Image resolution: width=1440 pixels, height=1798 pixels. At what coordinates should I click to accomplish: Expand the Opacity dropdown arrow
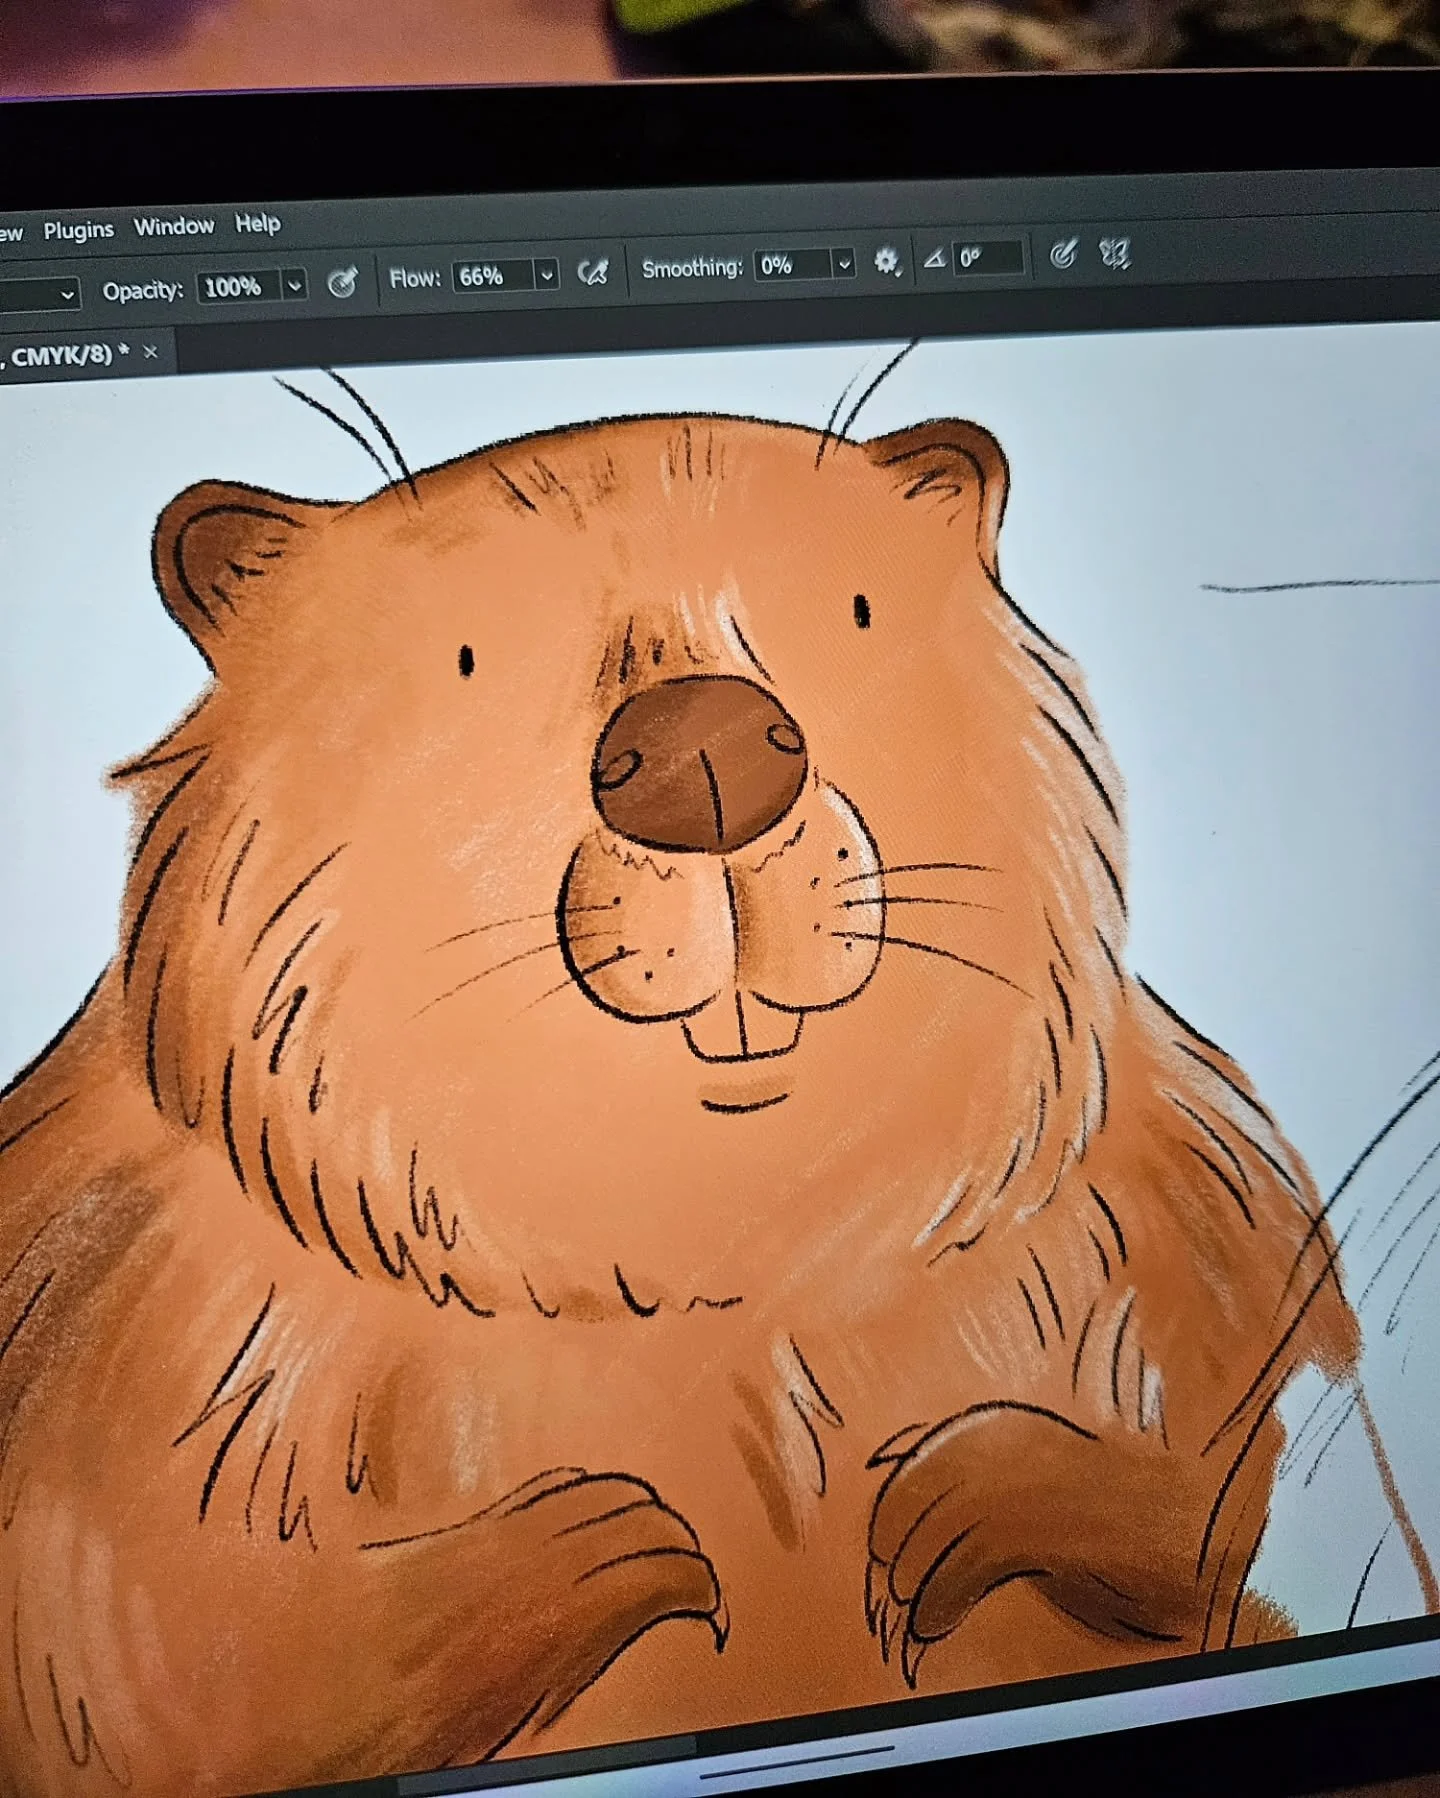click(295, 286)
